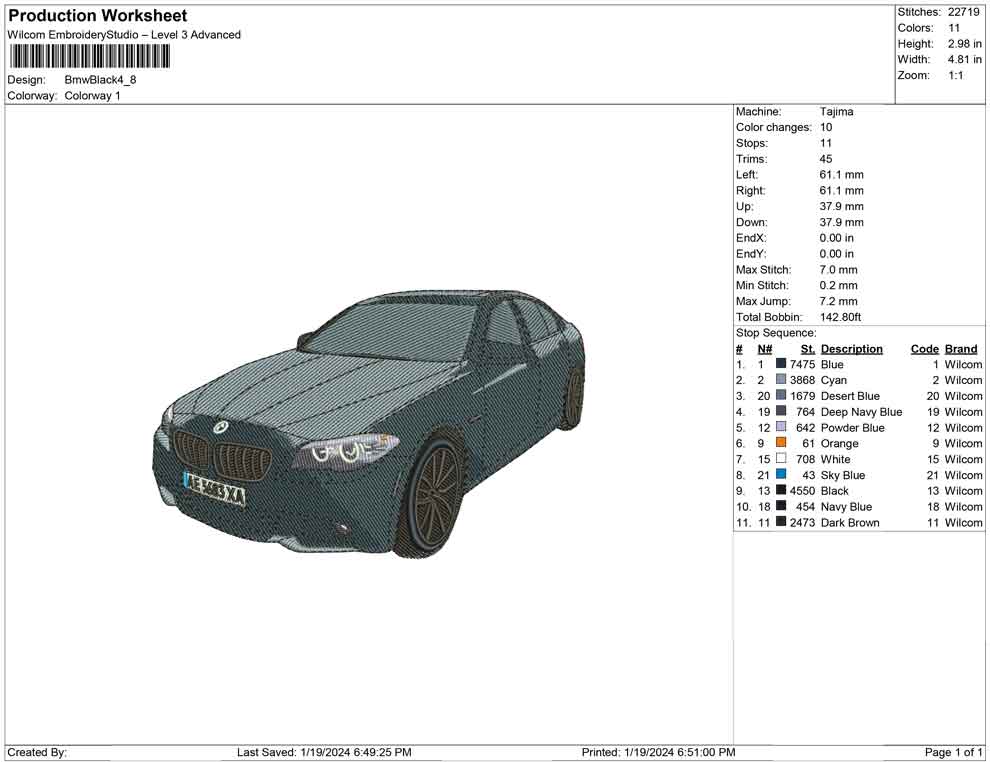This screenshot has height=762, width=990.
Task: Click the Stitches count 22719
Action: point(963,12)
